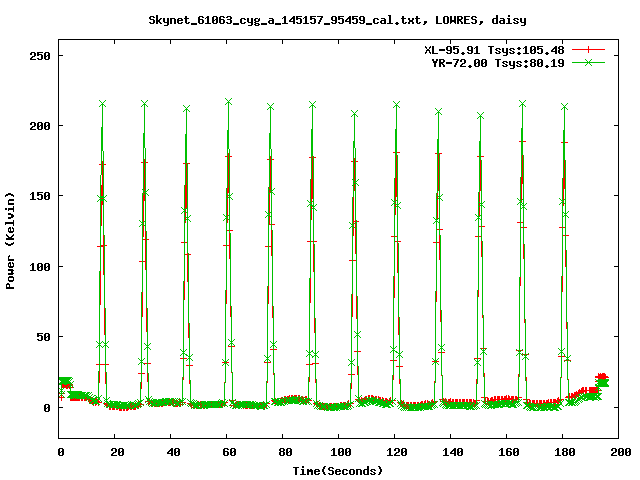The height and width of the screenshot is (480, 640).
Task: Click the 50 tick label on y-axis
Action: pyautogui.click(x=44, y=337)
